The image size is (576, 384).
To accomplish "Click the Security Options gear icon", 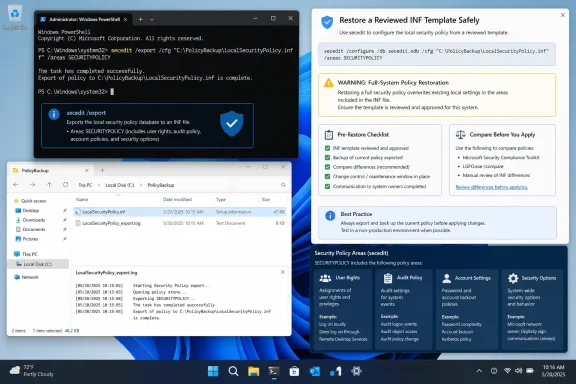I will tap(513, 278).
